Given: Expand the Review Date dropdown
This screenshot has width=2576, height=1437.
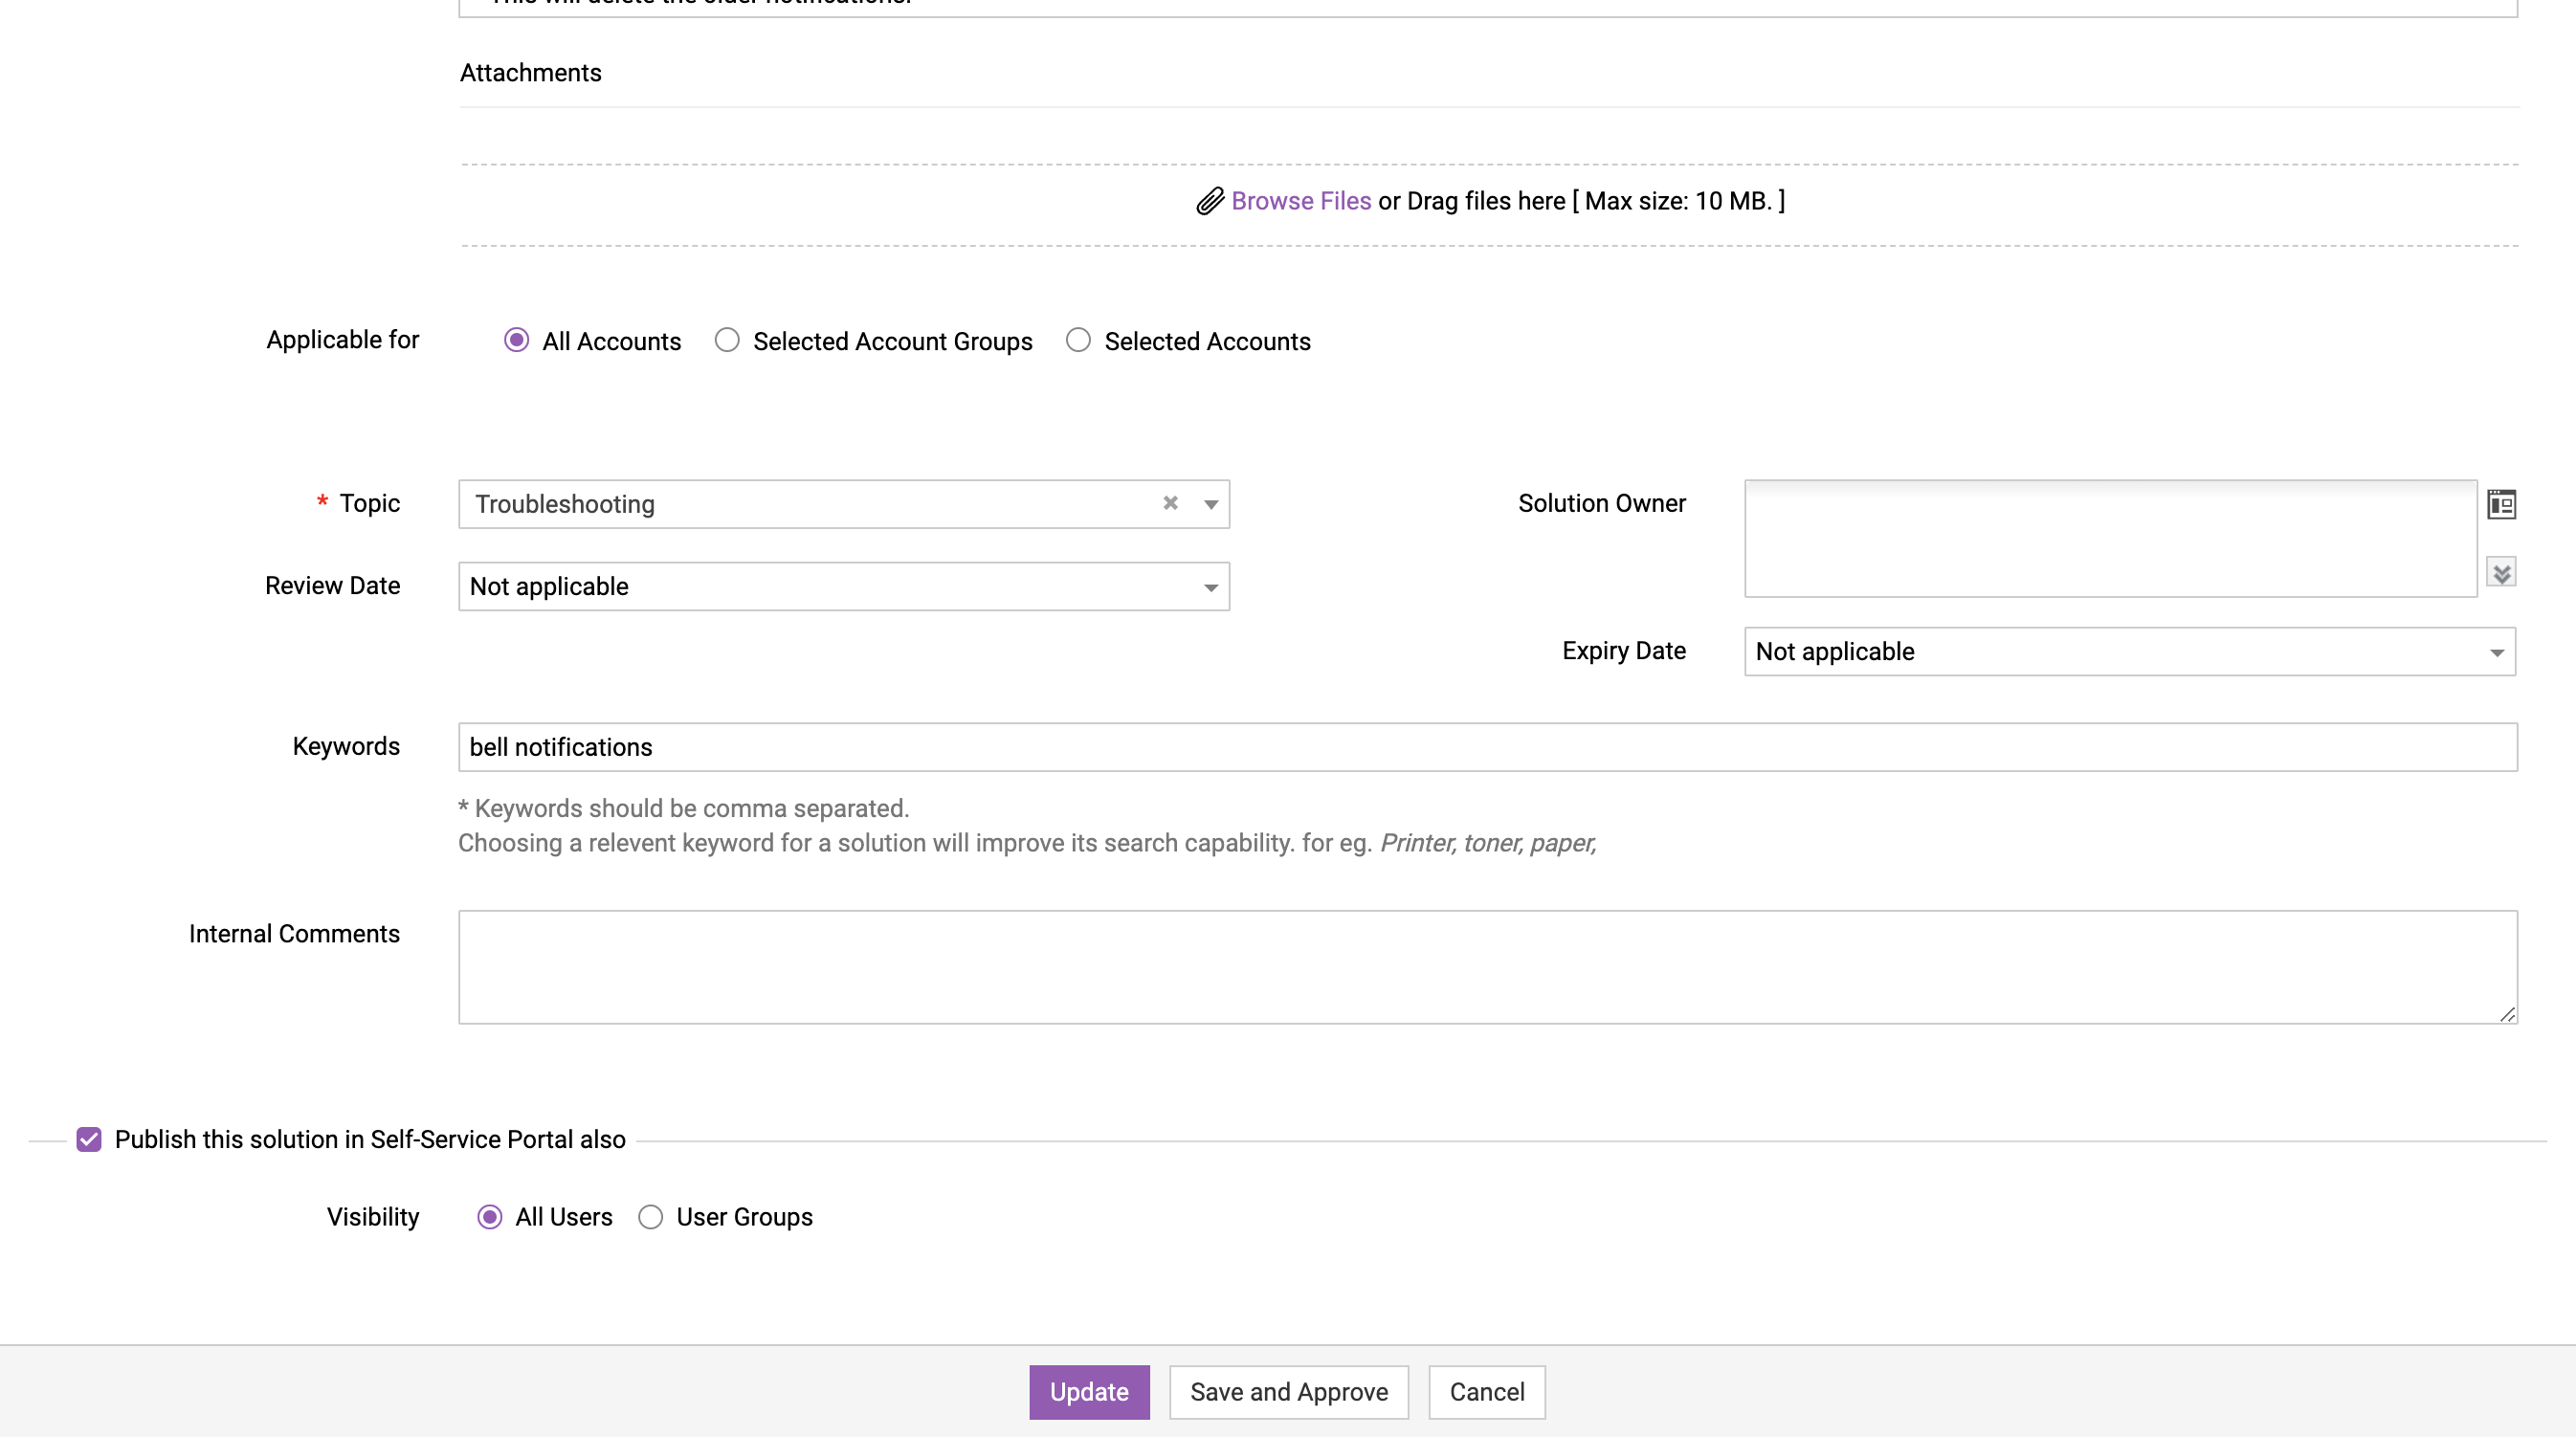Looking at the screenshot, I should 1211,587.
